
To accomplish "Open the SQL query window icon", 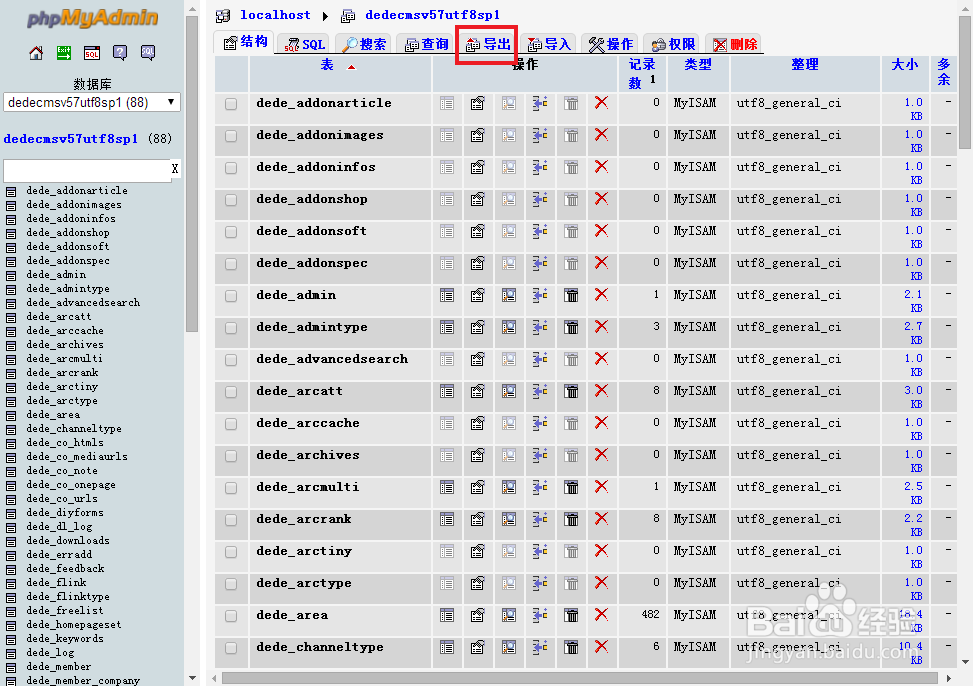I will pyautogui.click(x=92, y=53).
